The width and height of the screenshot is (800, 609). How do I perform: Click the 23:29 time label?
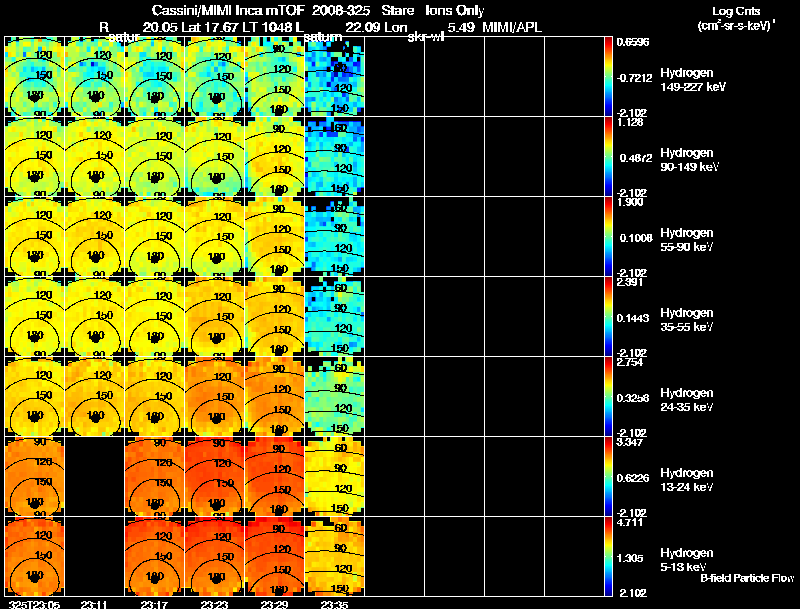274,605
